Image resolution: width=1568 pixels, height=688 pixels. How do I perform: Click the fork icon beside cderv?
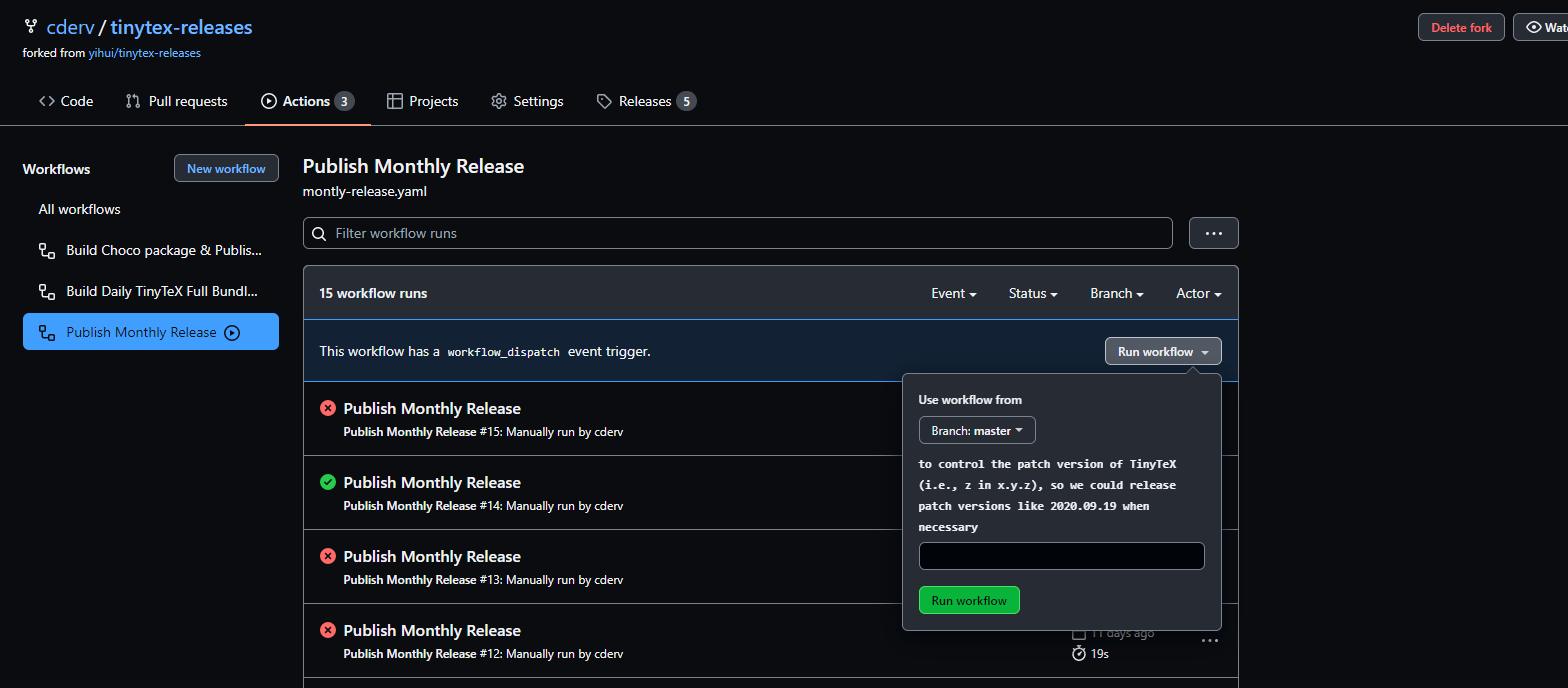pos(31,27)
